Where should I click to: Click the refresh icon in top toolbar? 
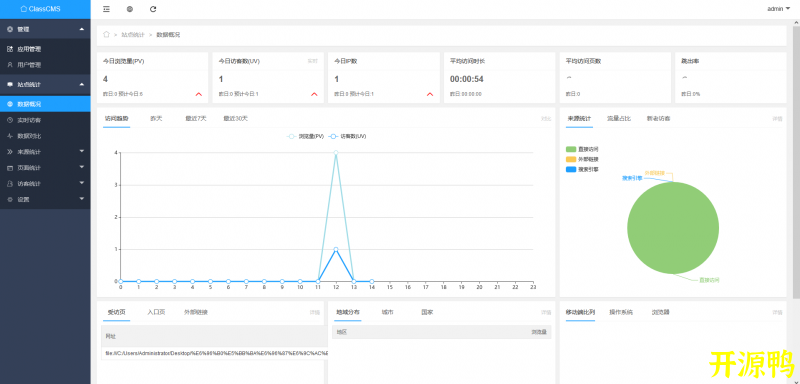(x=153, y=9)
